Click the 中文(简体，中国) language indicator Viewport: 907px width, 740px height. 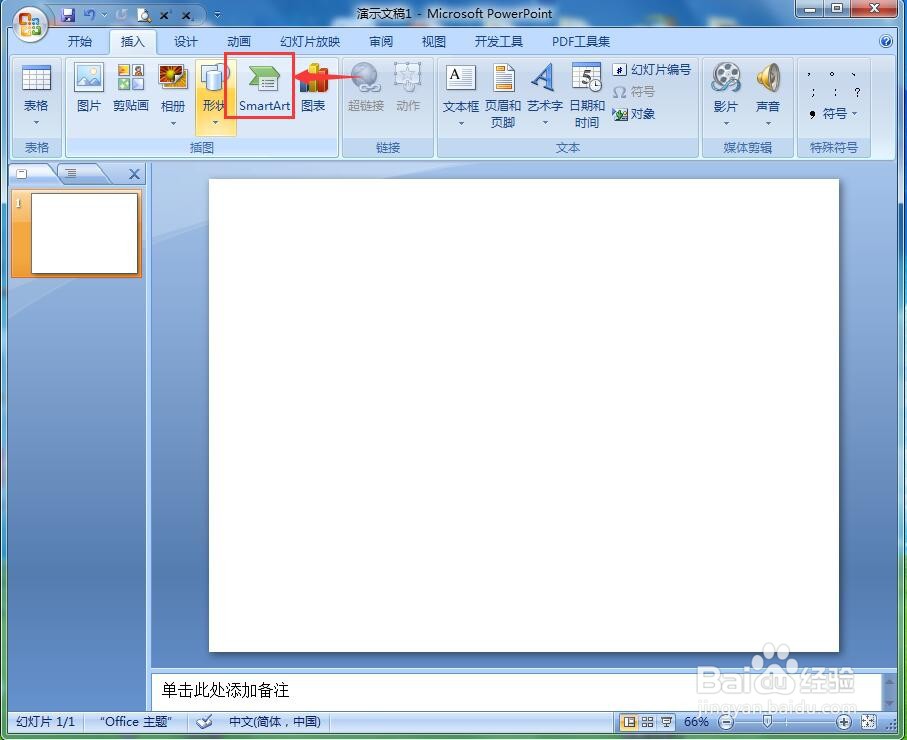point(275,722)
